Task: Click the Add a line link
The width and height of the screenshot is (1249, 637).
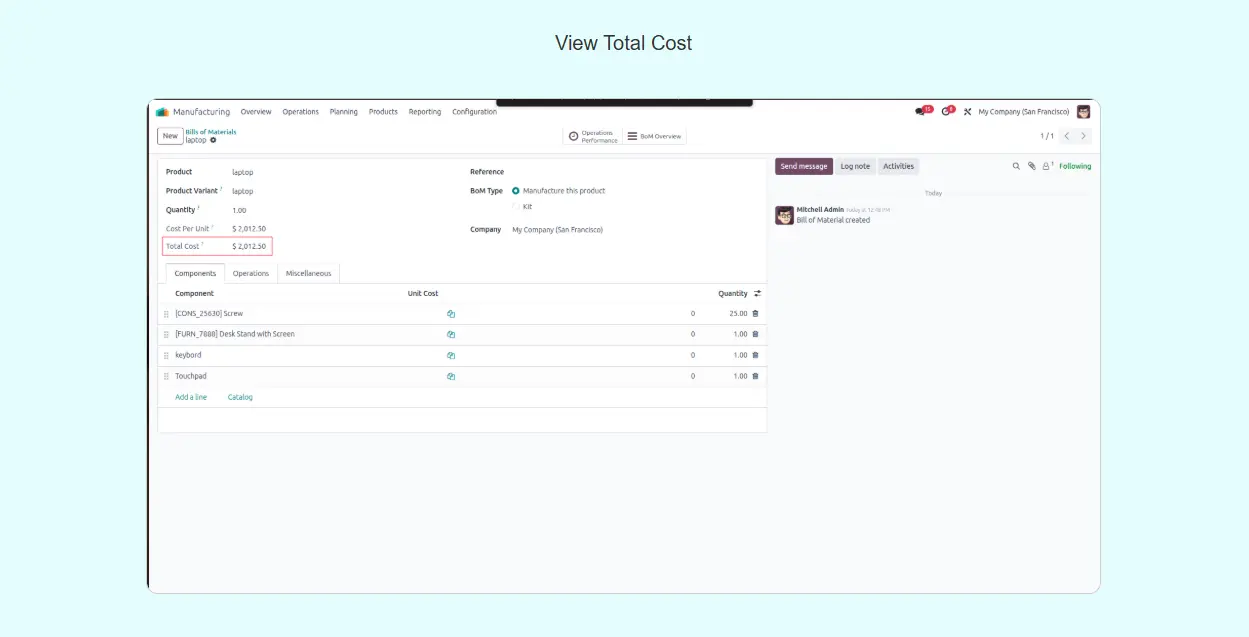Action: point(191,398)
